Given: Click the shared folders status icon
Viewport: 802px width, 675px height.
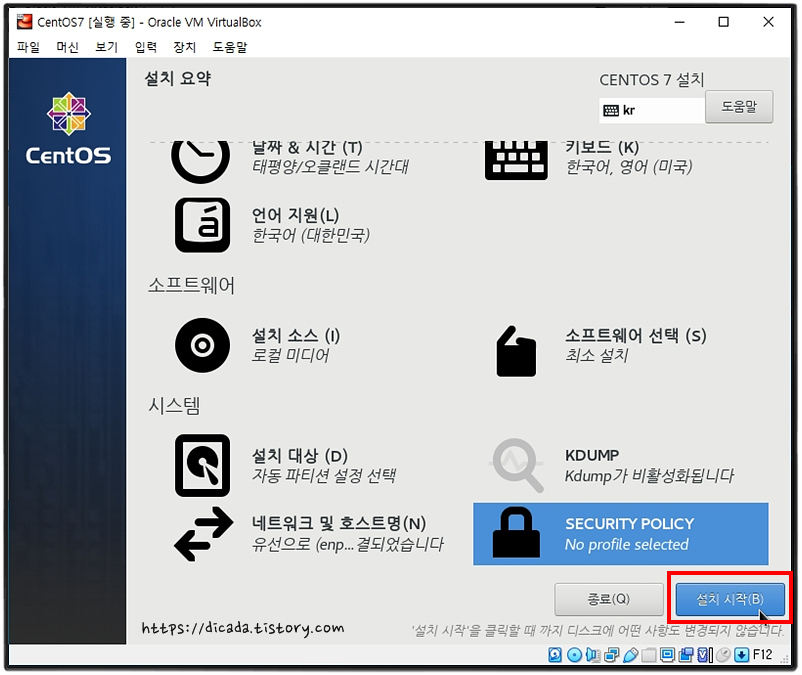Looking at the screenshot, I should pyautogui.click(x=649, y=655).
